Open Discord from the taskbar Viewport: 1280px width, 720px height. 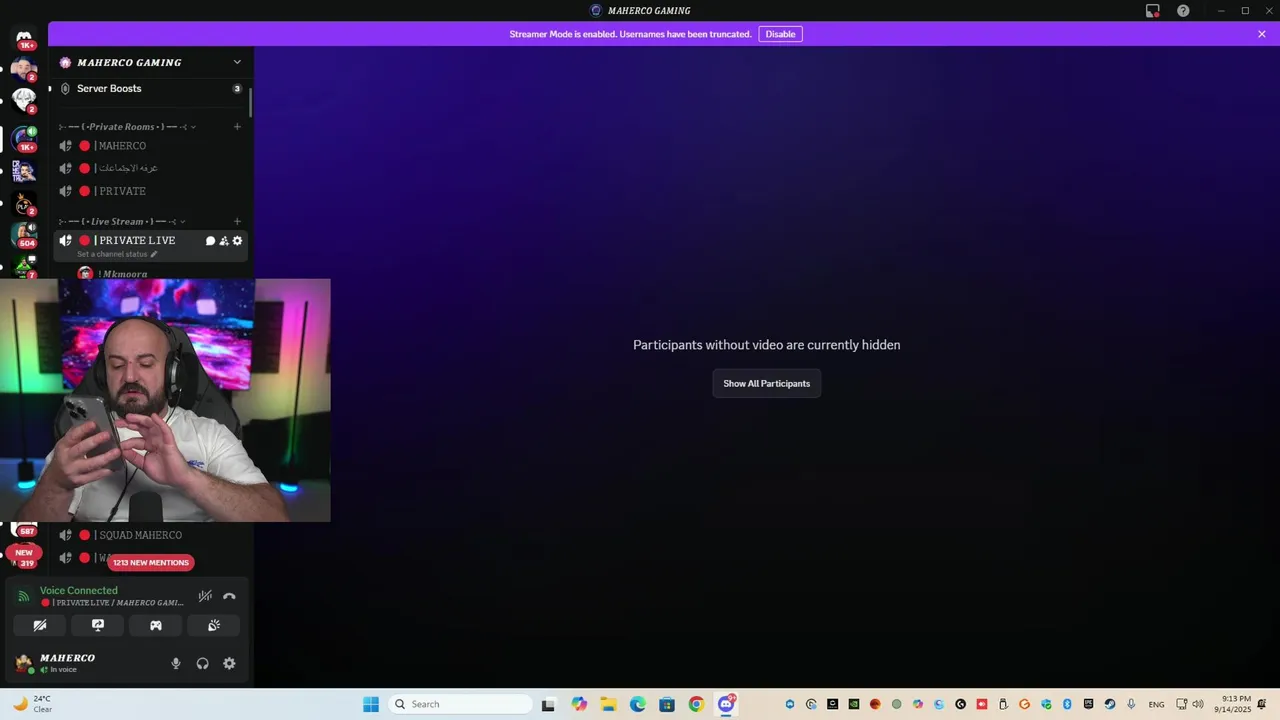click(x=726, y=704)
